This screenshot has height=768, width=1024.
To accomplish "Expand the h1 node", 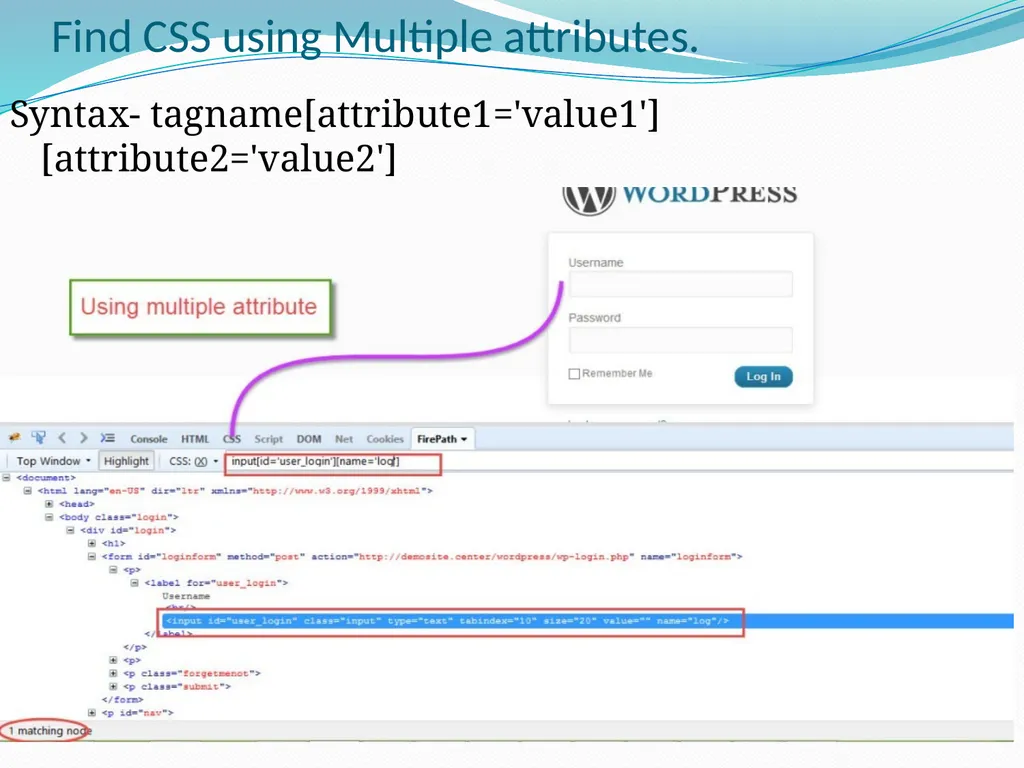I will coord(92,543).
